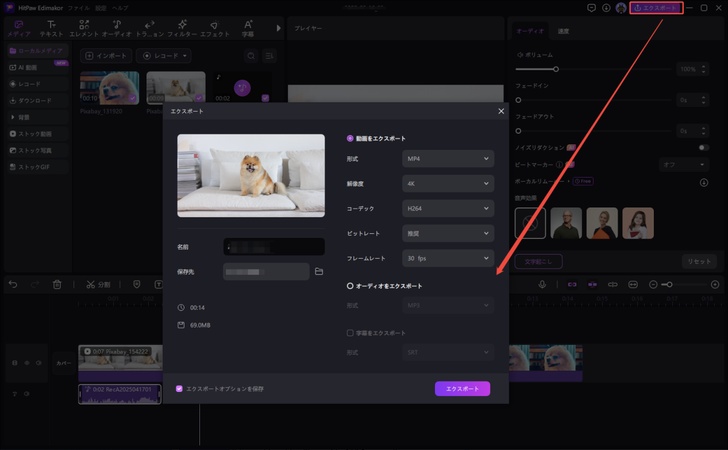Open the メディア (Media) tab icon

coord(19,28)
